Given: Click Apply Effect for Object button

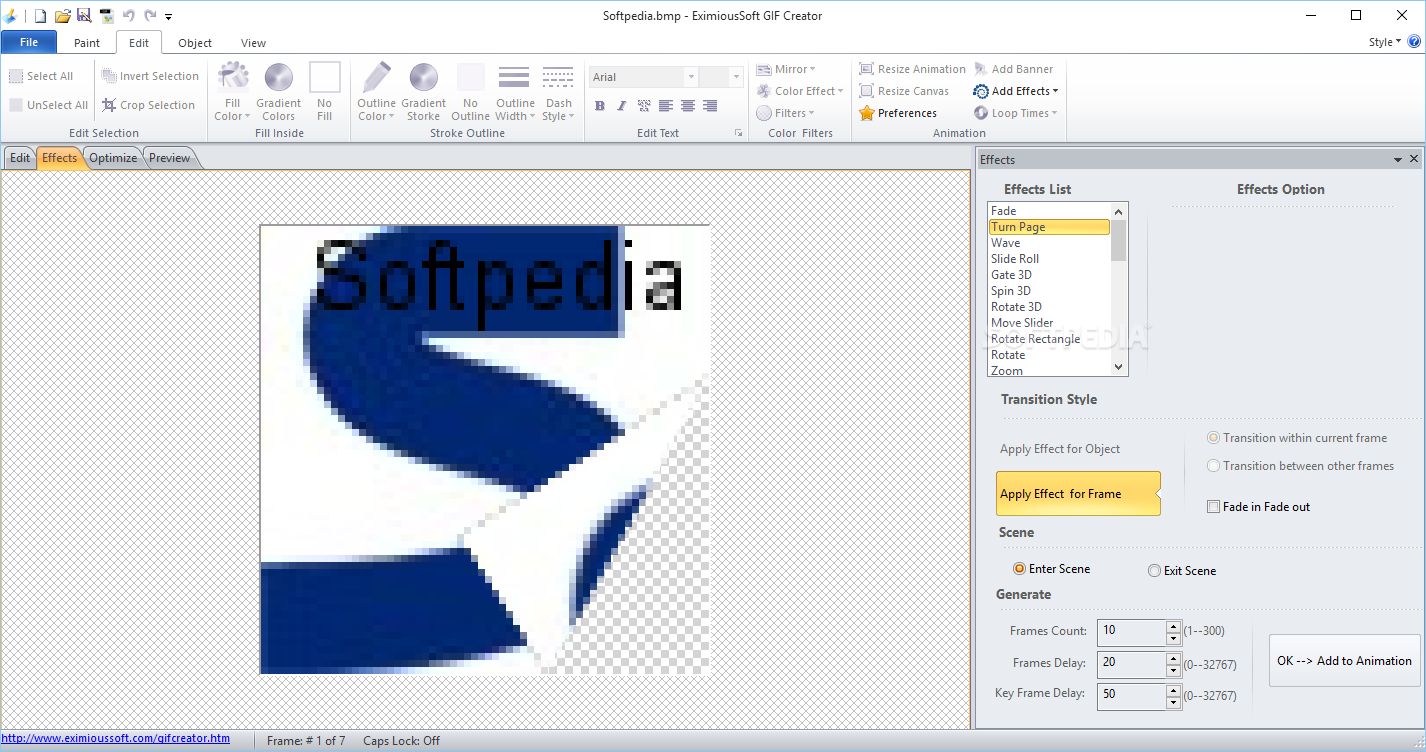Looking at the screenshot, I should tap(1060, 449).
